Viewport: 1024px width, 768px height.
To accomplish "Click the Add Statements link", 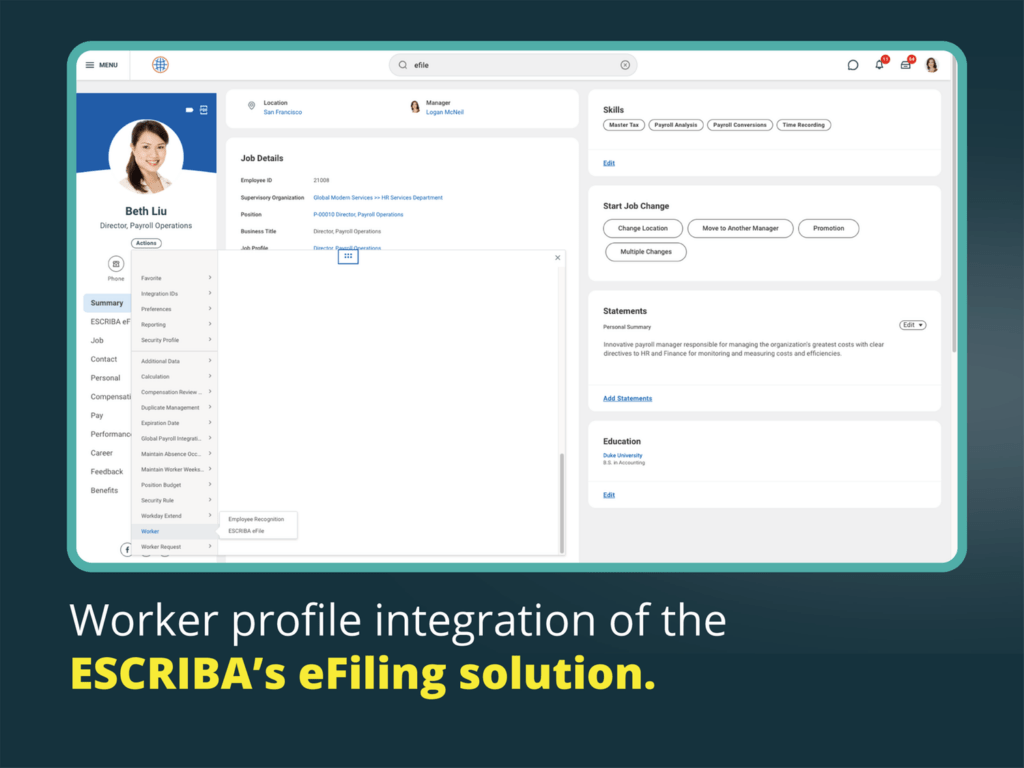I will pyautogui.click(x=627, y=398).
